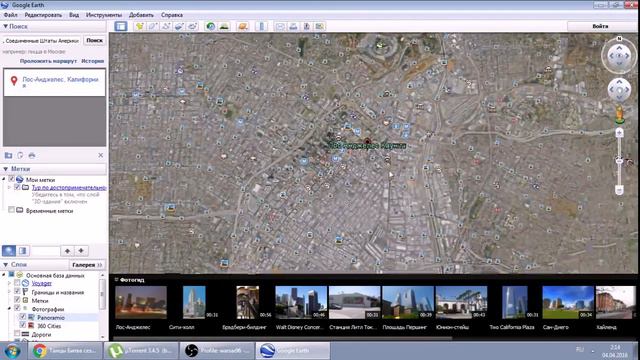The height and width of the screenshot is (360, 640).
Task: Select the add image overlay tool
Action: tap(179, 26)
